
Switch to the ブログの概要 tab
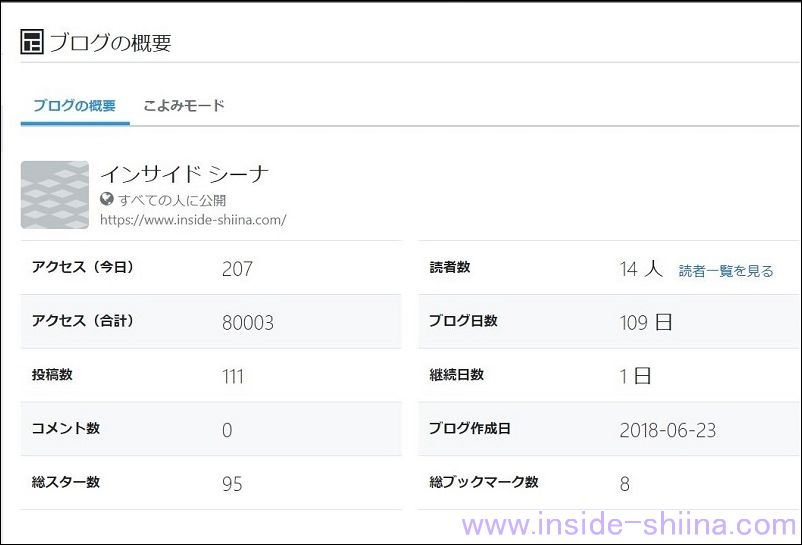click(x=75, y=106)
